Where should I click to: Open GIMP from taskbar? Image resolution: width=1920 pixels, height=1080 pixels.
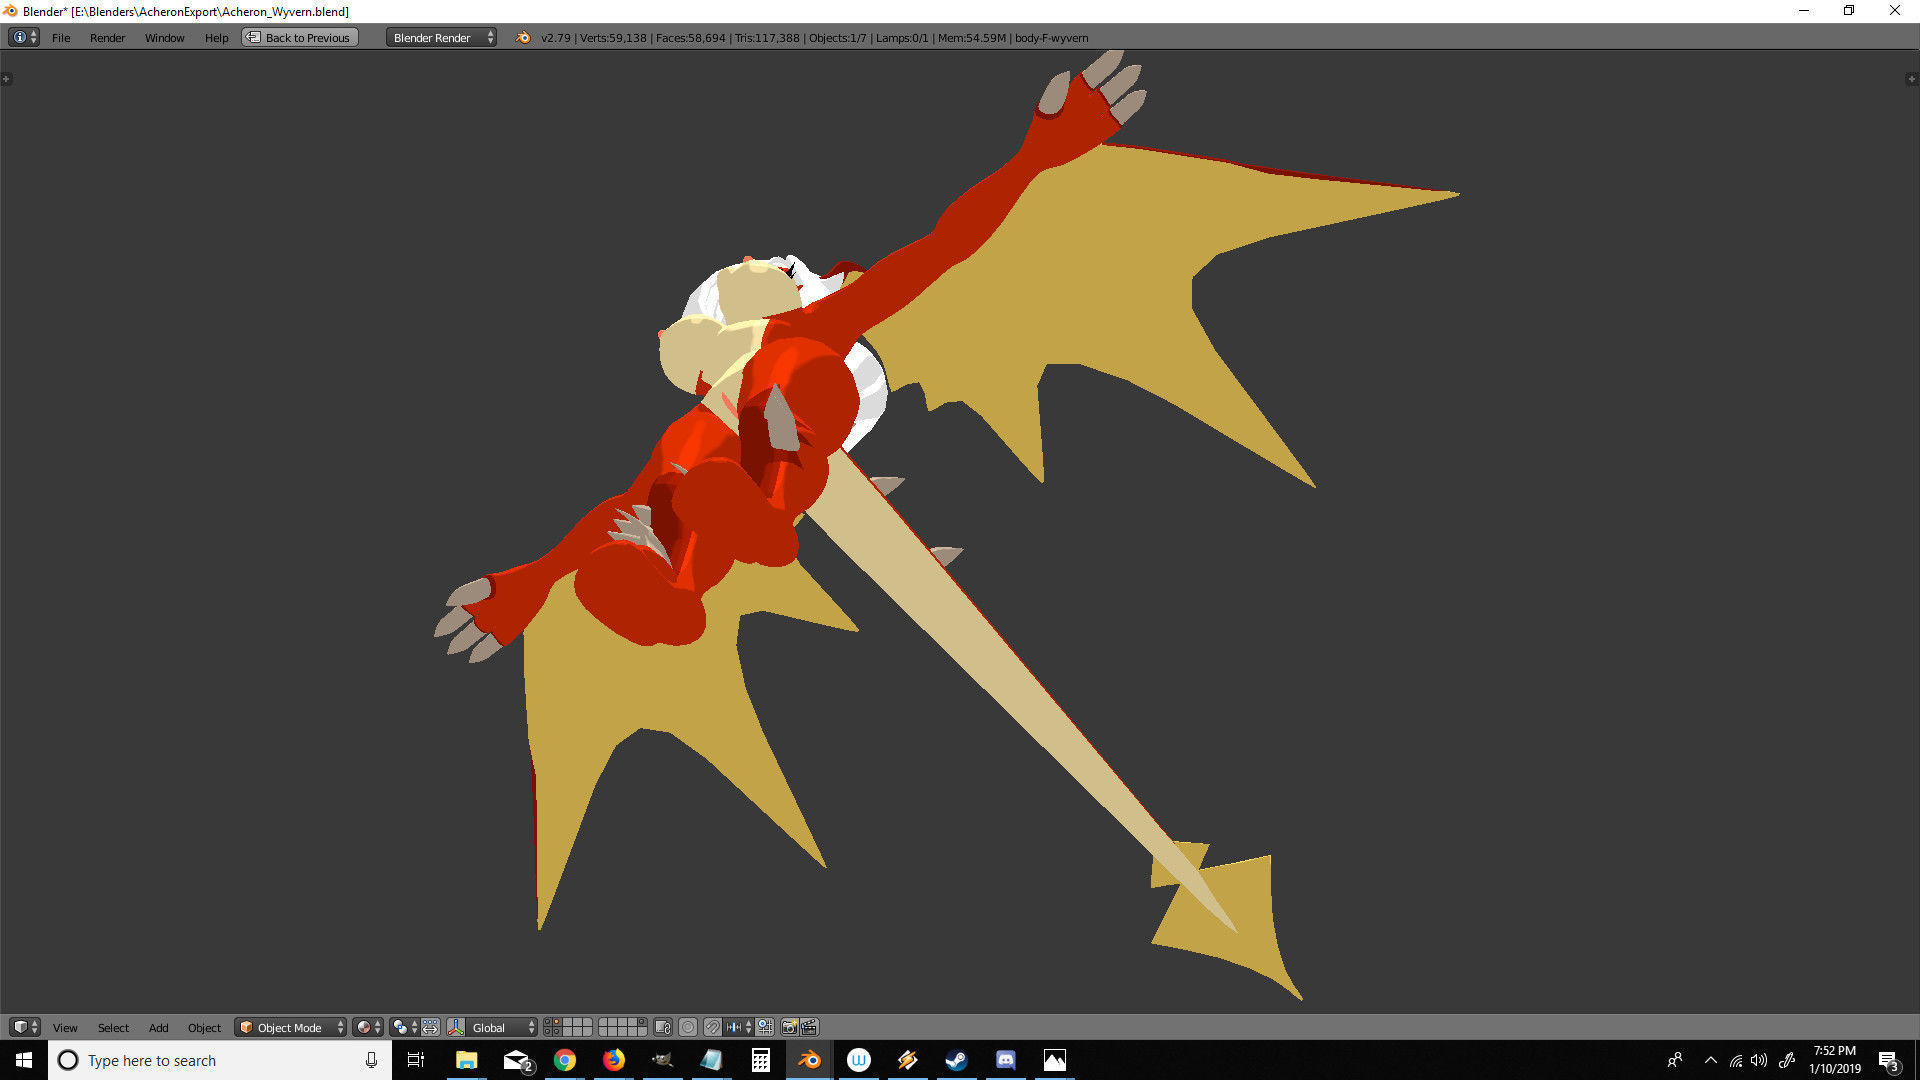click(663, 1060)
